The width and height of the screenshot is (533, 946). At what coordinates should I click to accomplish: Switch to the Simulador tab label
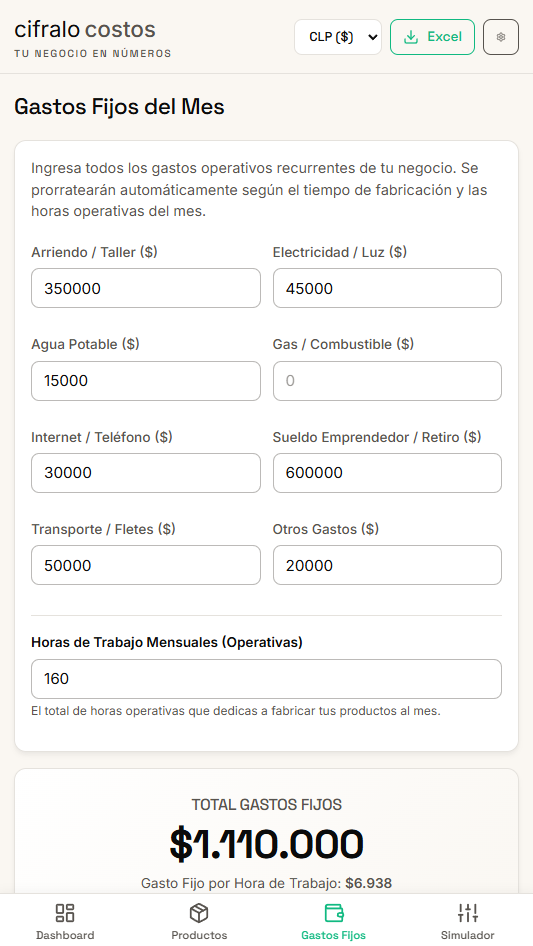coord(468,935)
